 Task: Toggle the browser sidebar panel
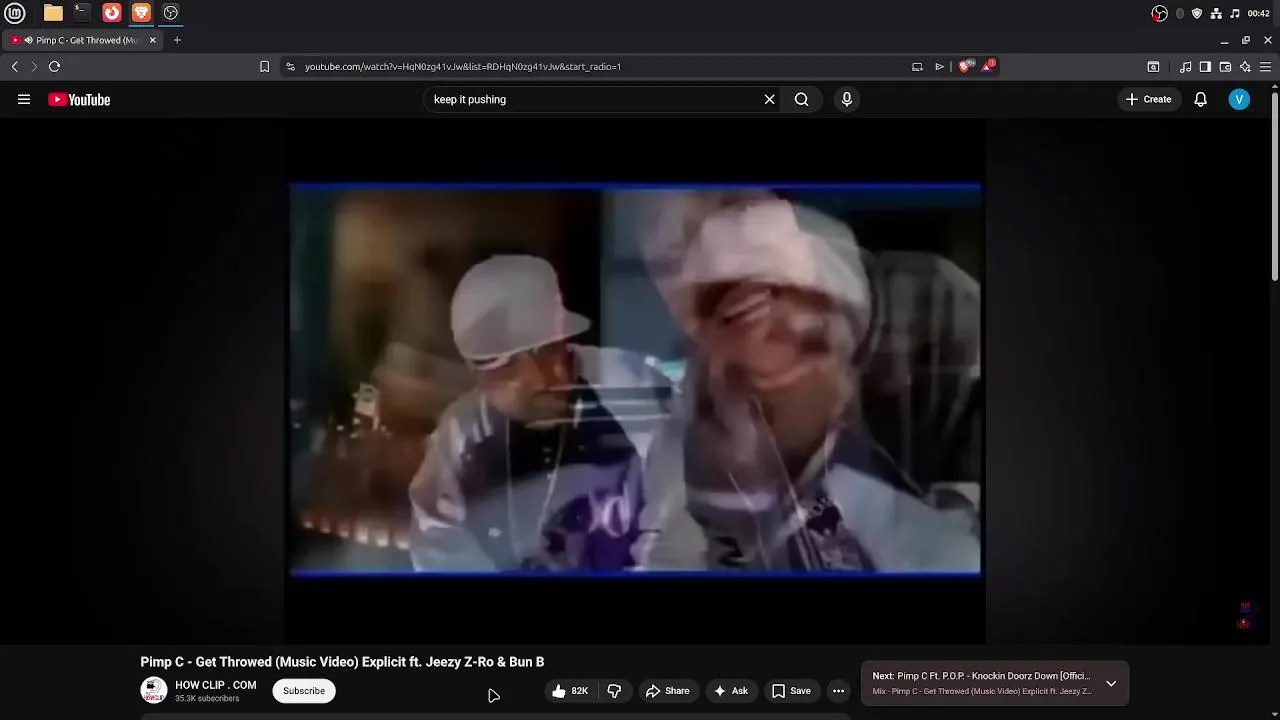point(1205,67)
